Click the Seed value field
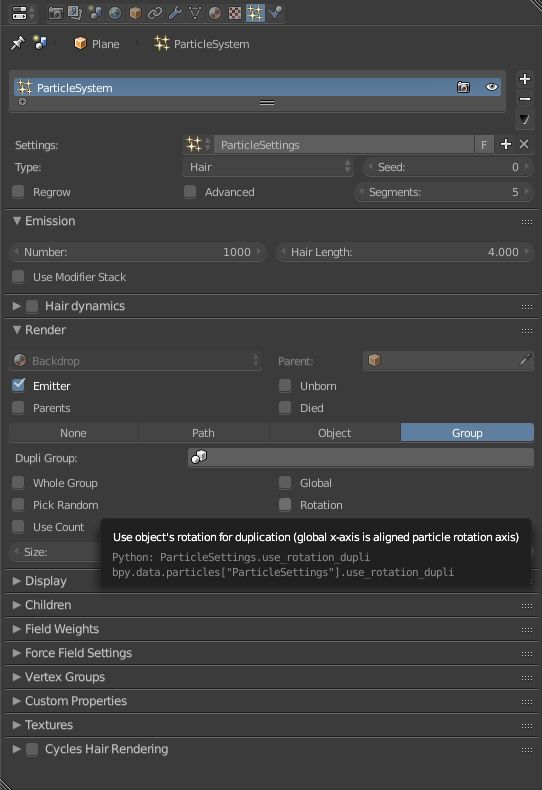The image size is (542, 790). pyautogui.click(x=448, y=167)
